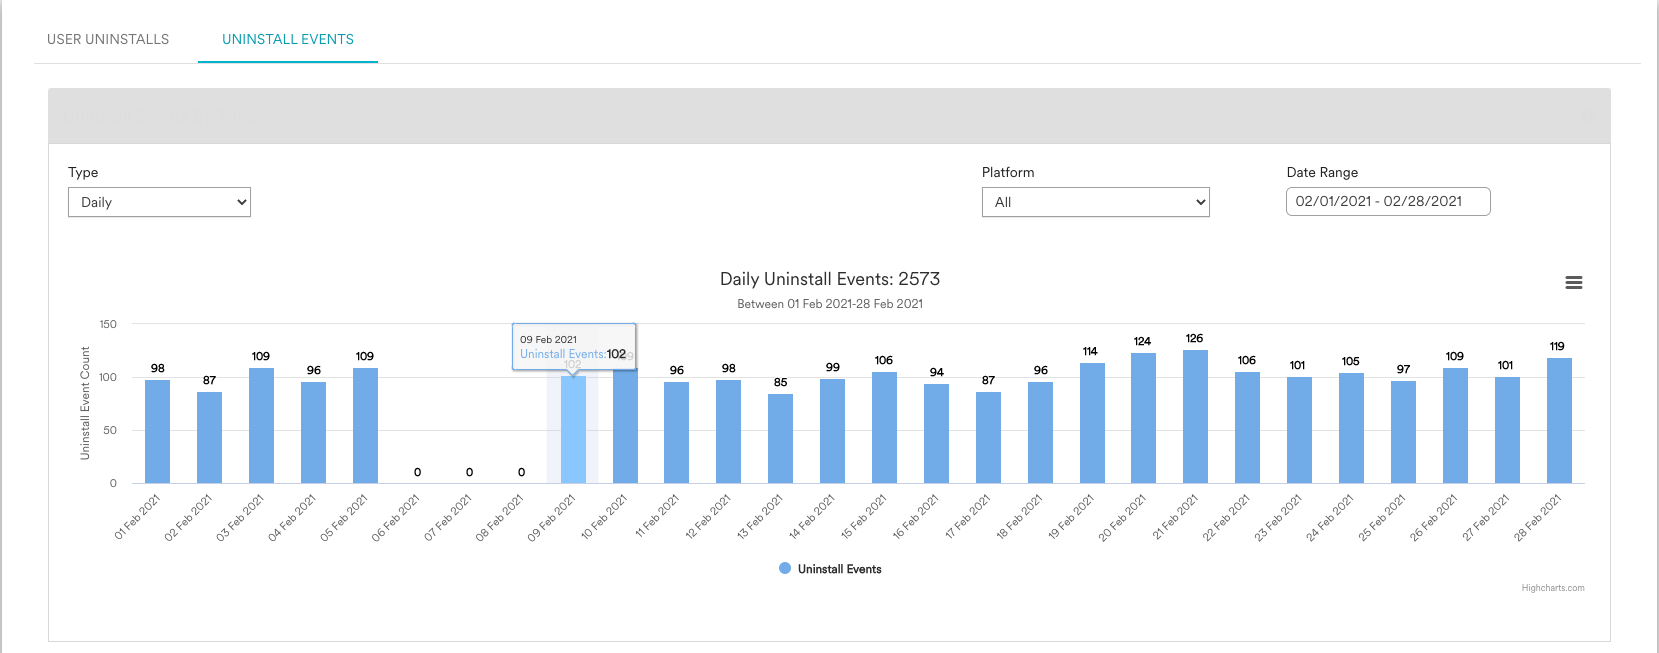Click the 13 Feb 2021 bar showing 85
1659x653 pixels.
point(780,439)
